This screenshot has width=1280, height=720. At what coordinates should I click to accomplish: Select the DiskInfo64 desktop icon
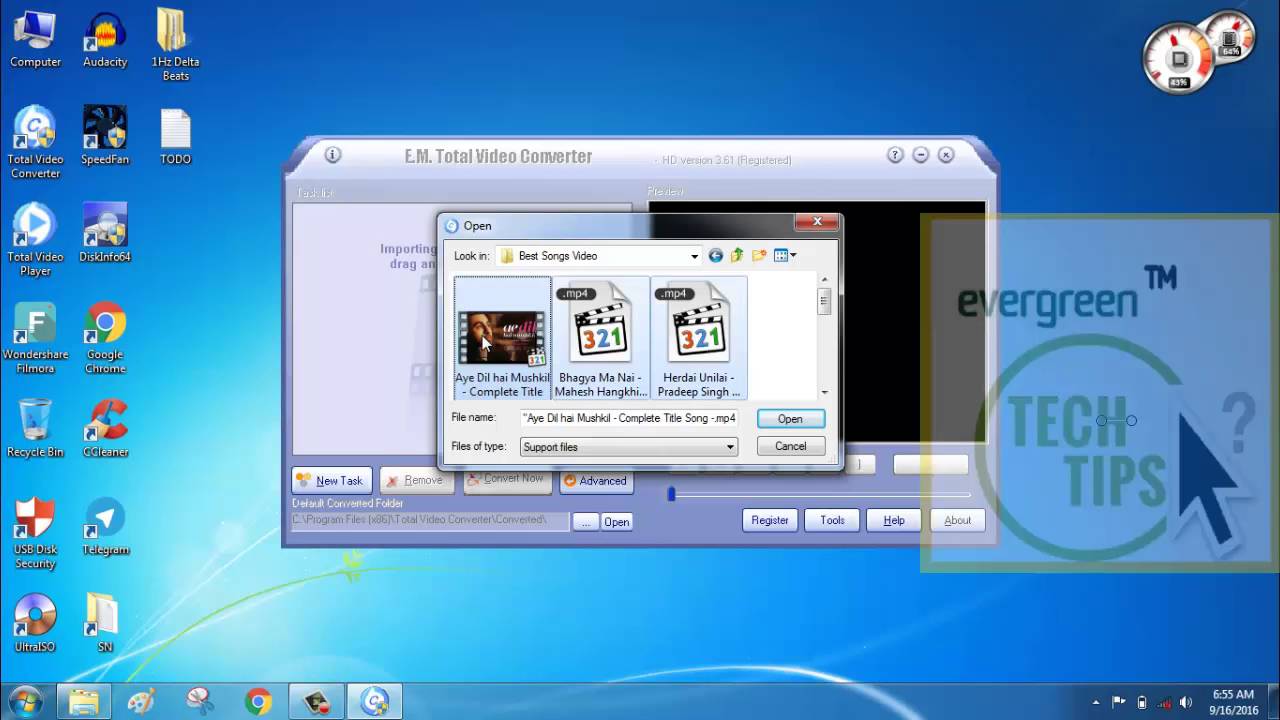click(x=105, y=232)
